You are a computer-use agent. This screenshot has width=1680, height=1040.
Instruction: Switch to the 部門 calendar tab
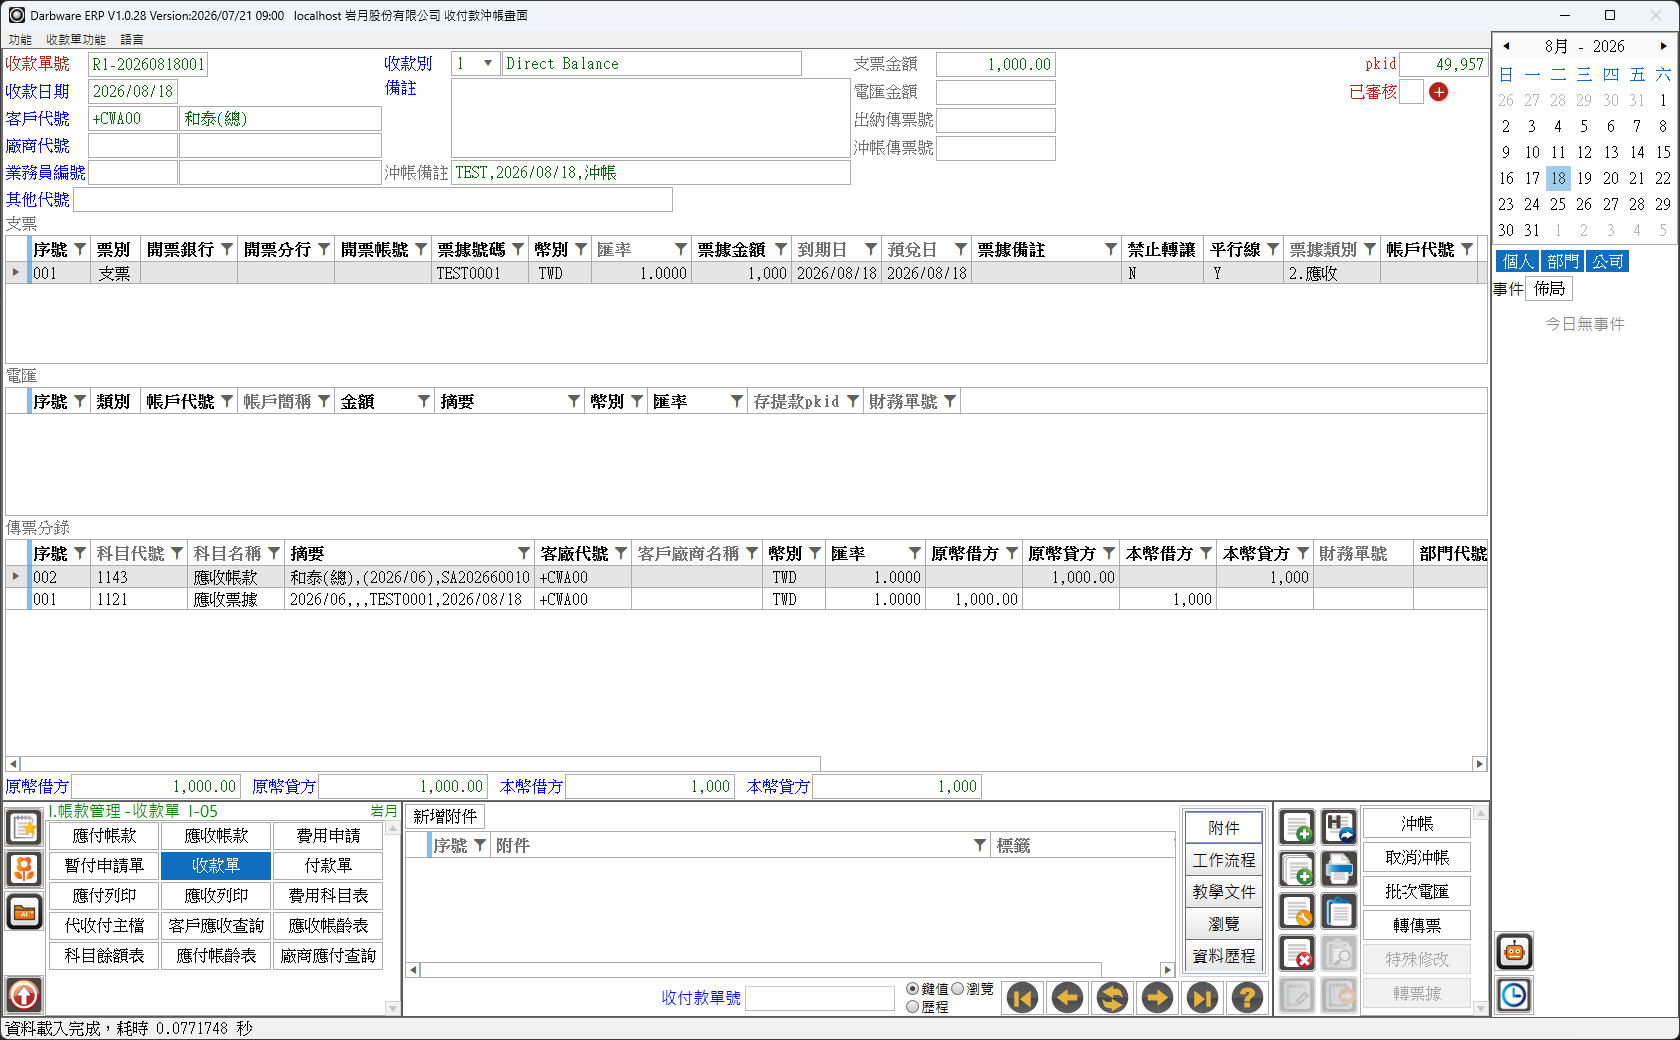coord(1562,261)
